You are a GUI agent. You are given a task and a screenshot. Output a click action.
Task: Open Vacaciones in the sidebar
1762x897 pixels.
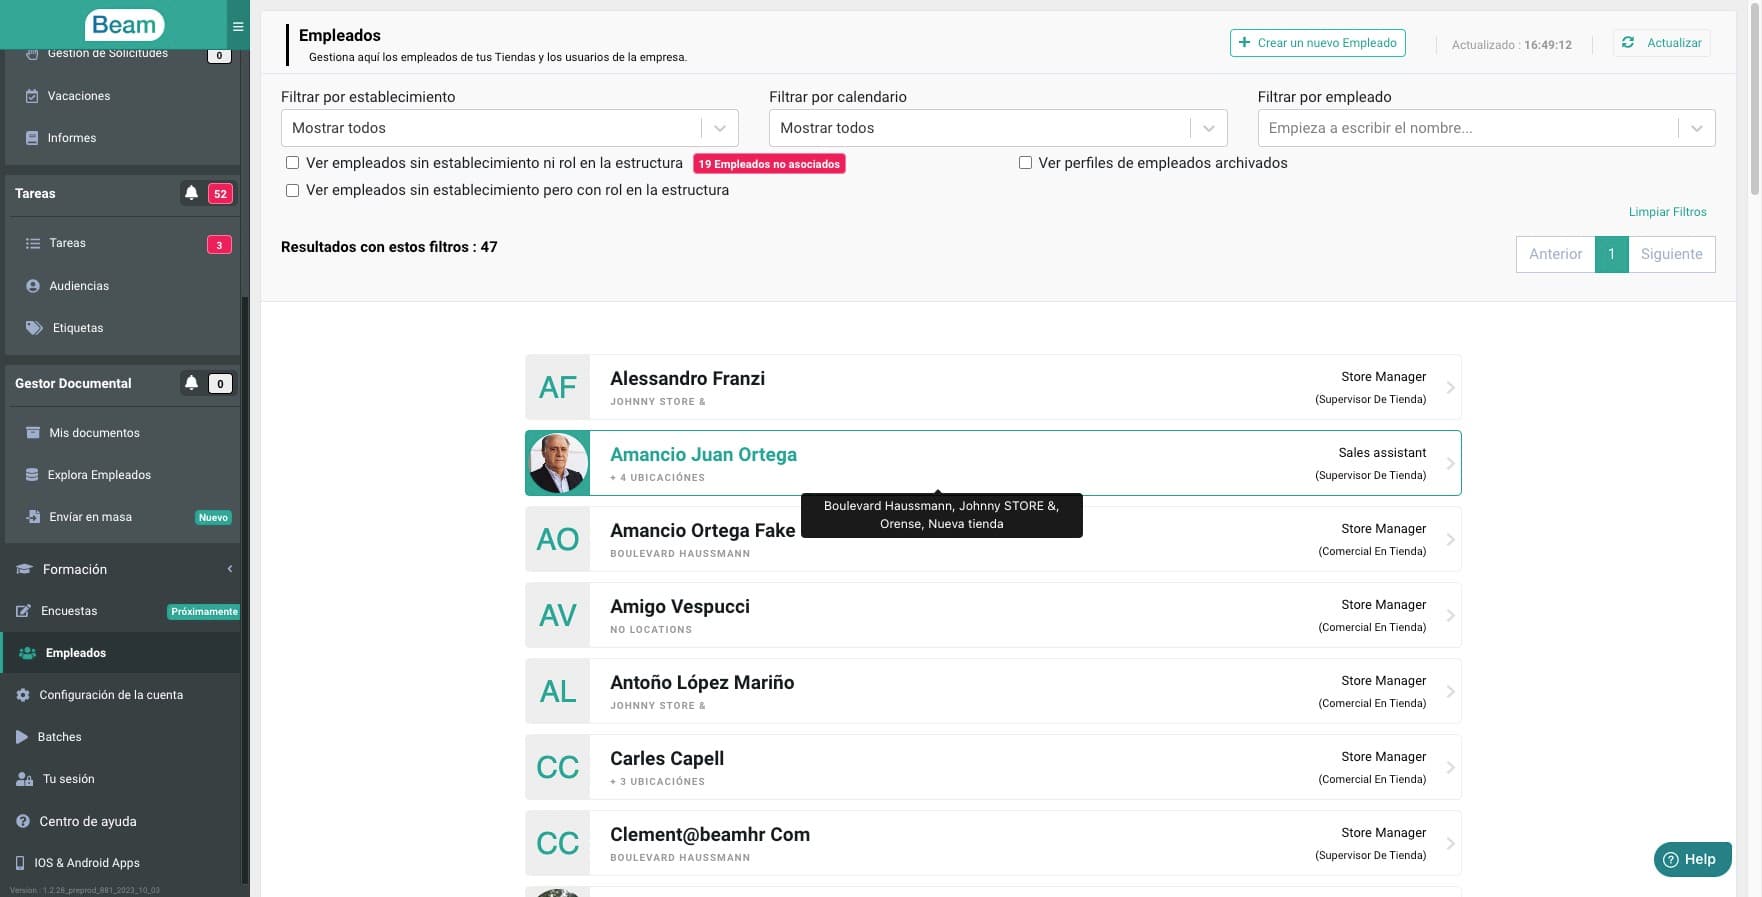[79, 96]
